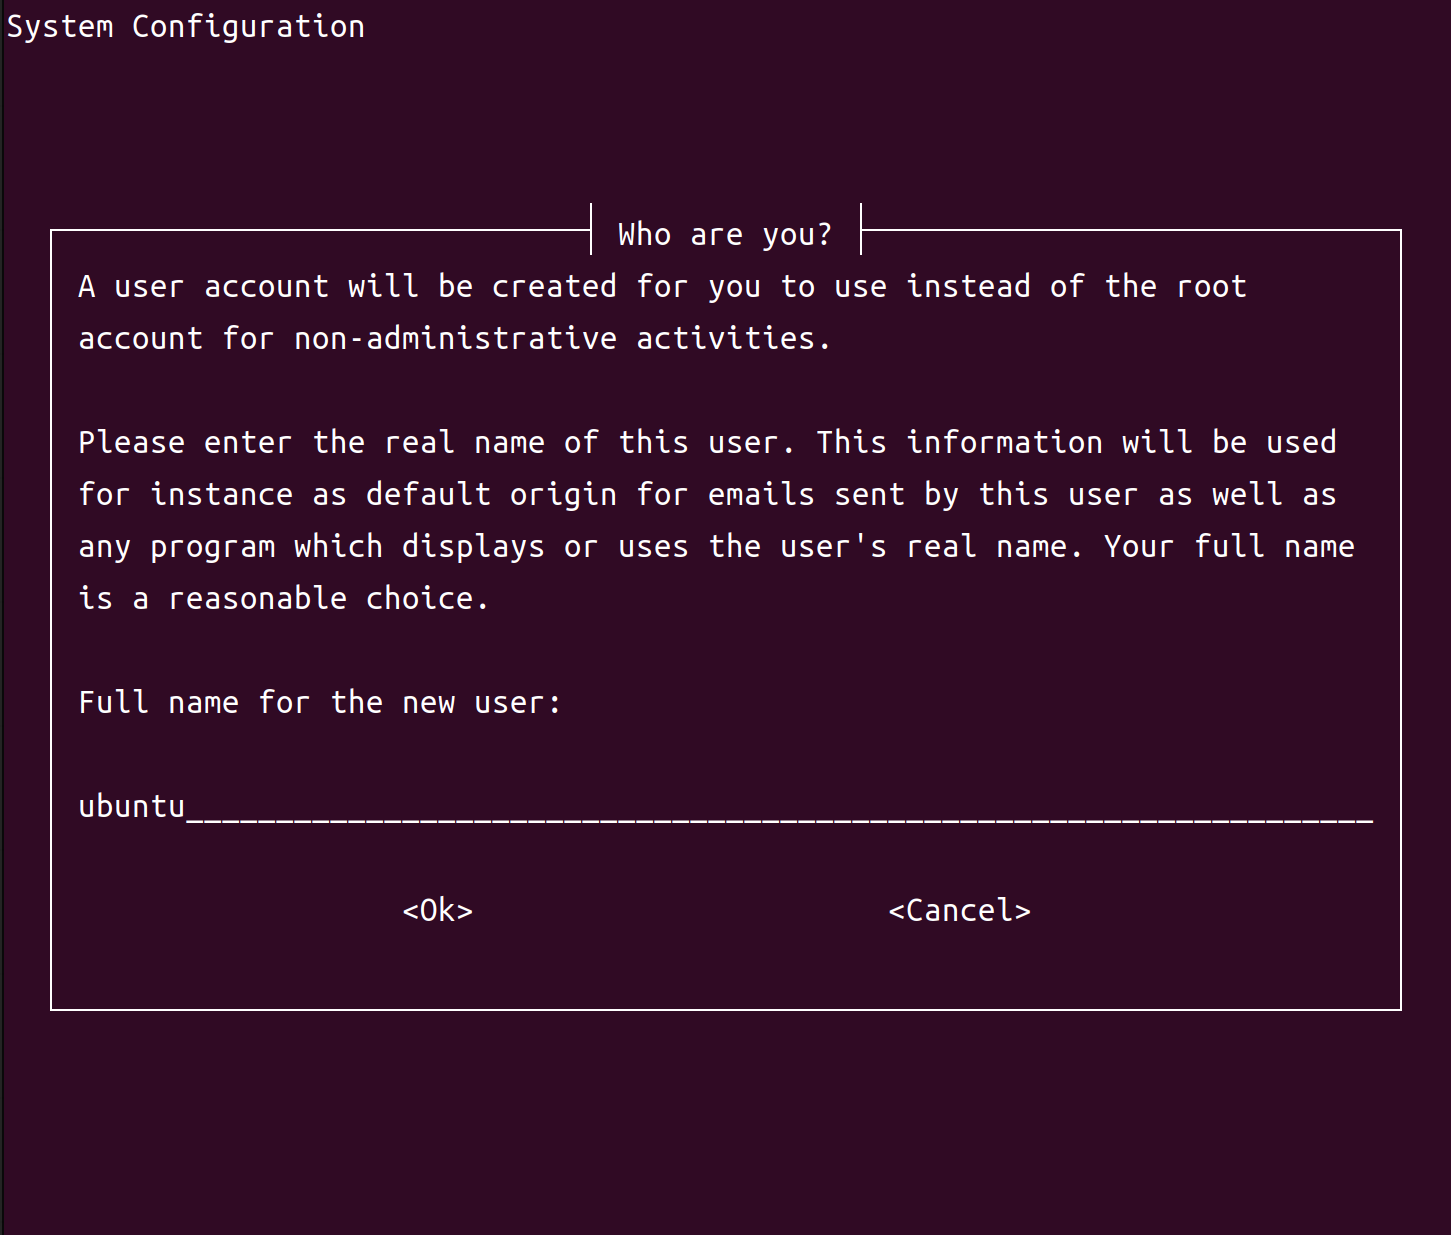1451x1235 pixels.
Task: Click the <Cancel> button
Action: [959, 910]
